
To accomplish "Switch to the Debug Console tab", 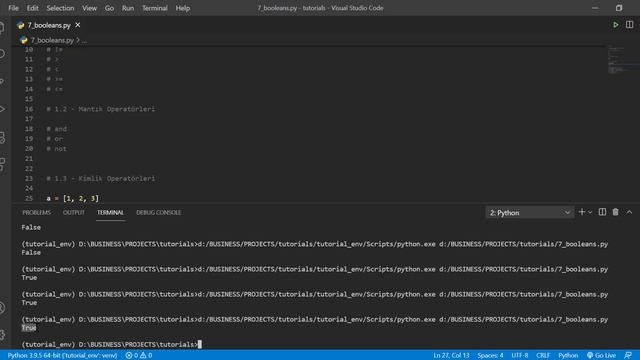I will tap(158, 213).
